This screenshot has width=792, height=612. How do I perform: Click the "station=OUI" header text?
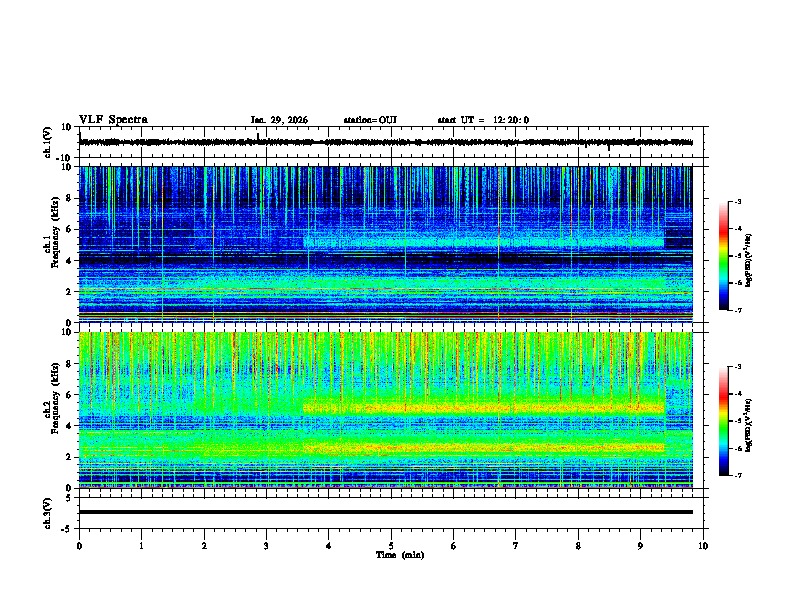pyautogui.click(x=370, y=120)
